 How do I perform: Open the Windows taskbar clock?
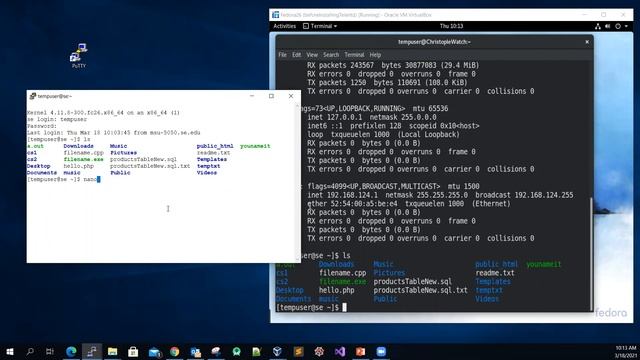click(x=625, y=351)
